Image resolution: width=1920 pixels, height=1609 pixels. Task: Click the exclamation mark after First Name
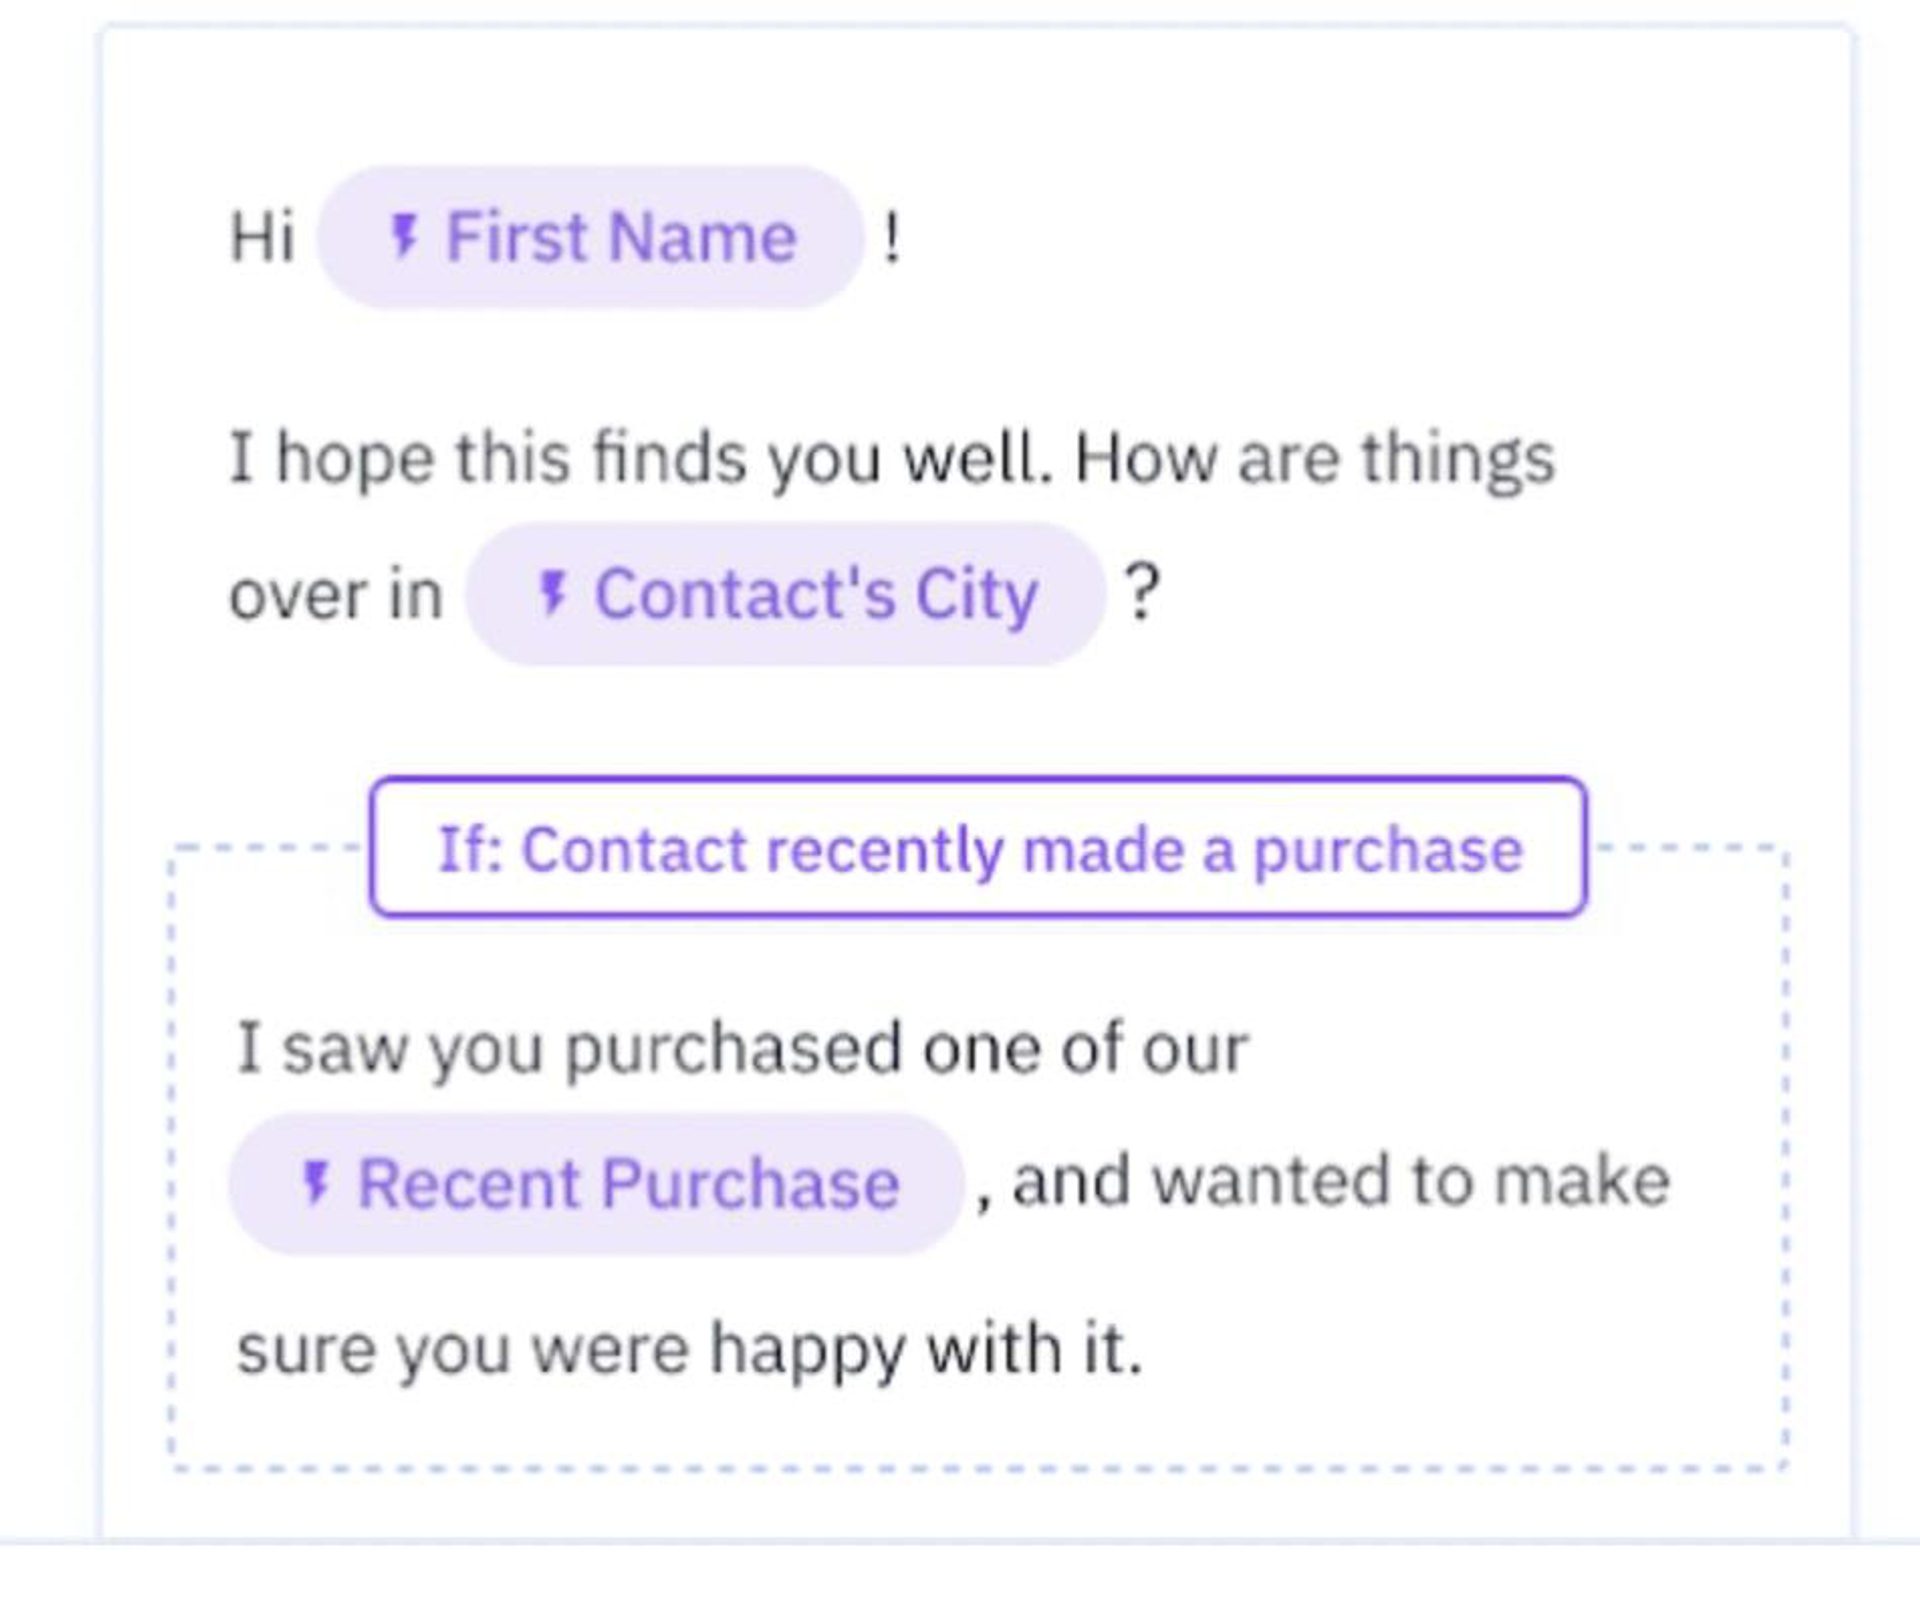[x=891, y=238]
